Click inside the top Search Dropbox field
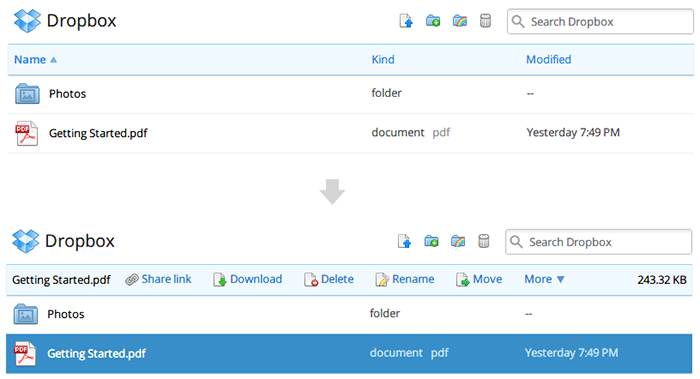 (x=600, y=21)
